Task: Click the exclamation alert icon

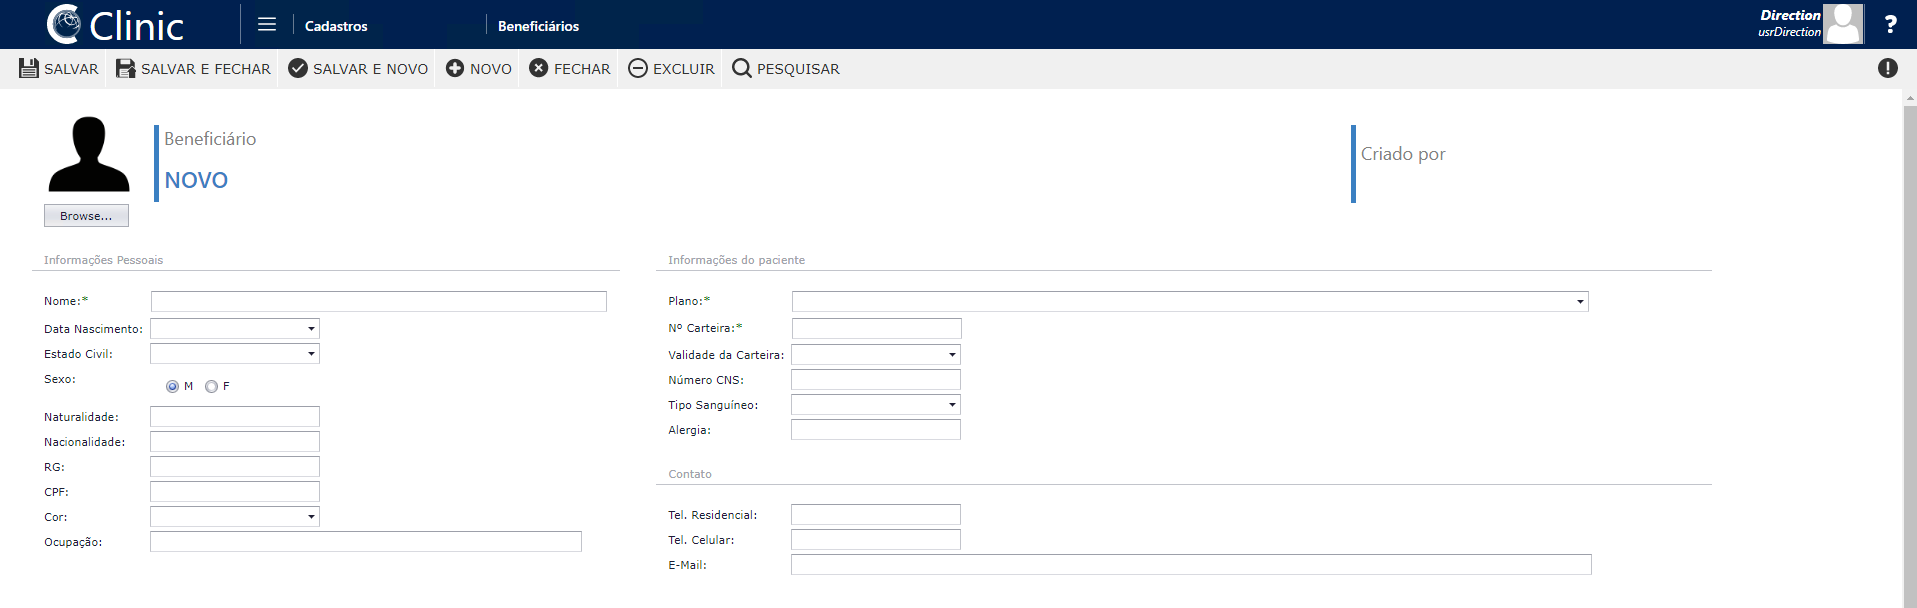Action: [x=1888, y=68]
